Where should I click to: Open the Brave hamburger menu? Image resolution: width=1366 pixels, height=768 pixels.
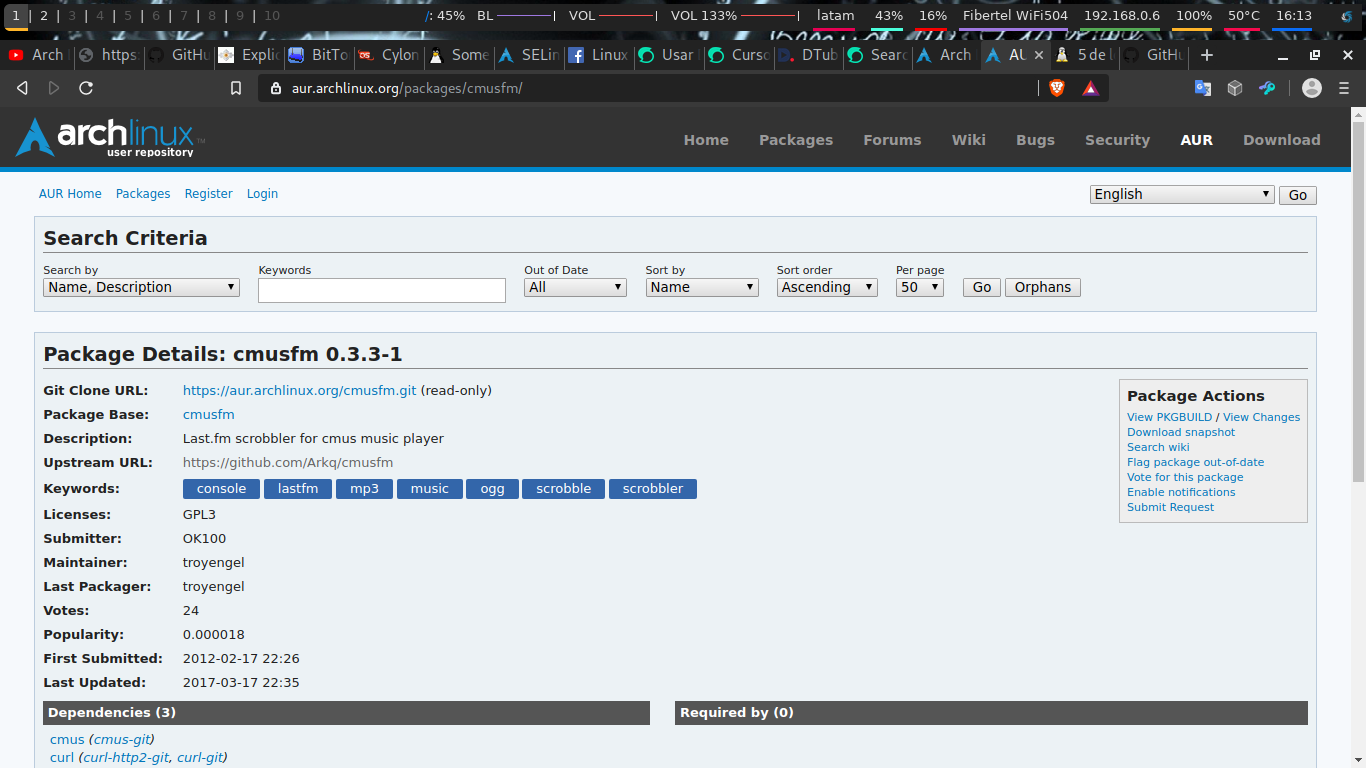pyautogui.click(x=1344, y=88)
